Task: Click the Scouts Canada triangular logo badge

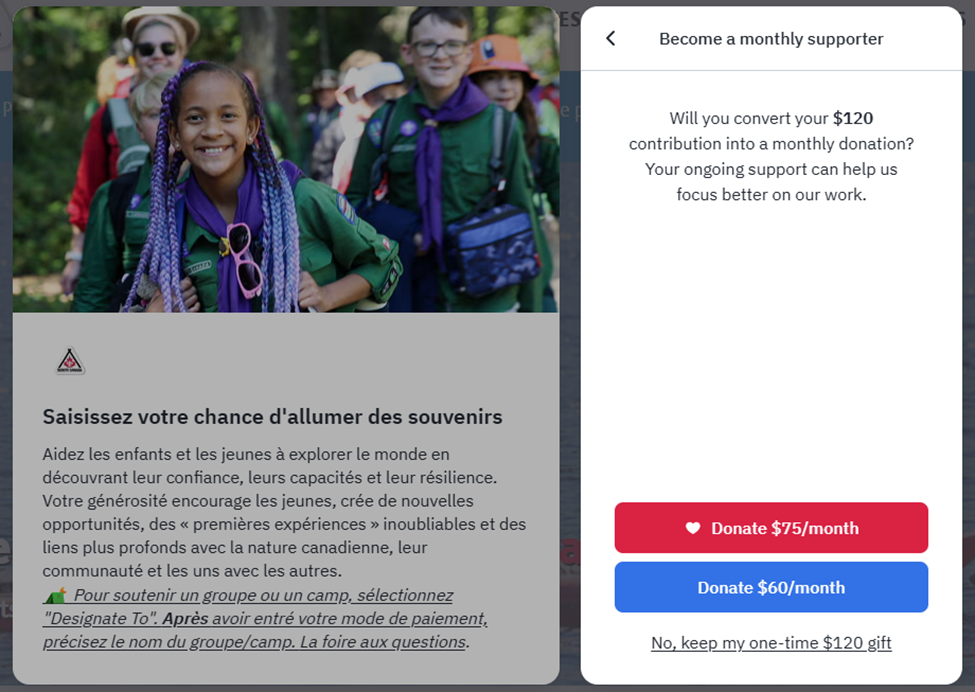Action: [x=70, y=361]
